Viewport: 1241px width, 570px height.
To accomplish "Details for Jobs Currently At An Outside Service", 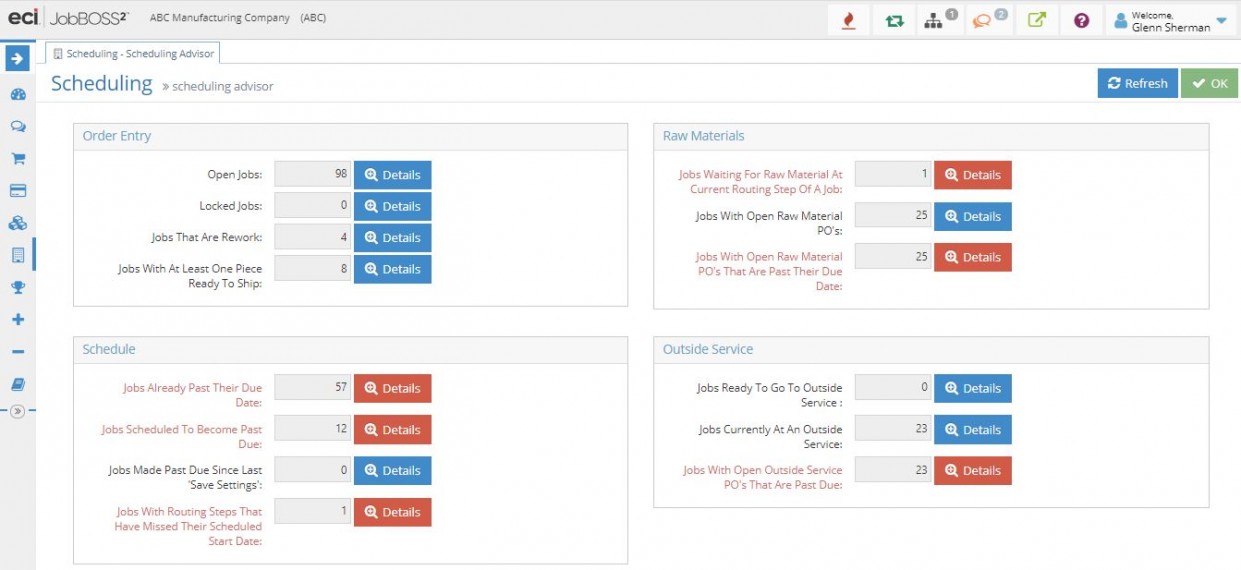I will point(973,429).
